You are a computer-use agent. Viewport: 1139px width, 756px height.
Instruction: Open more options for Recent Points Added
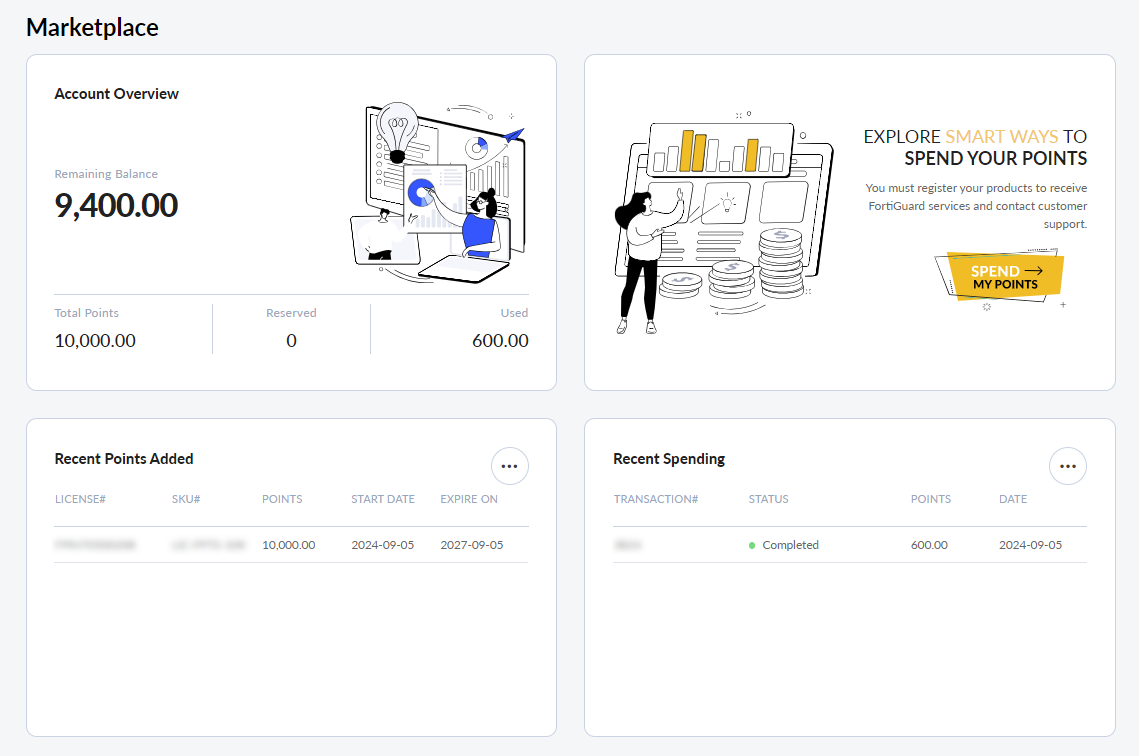click(510, 466)
